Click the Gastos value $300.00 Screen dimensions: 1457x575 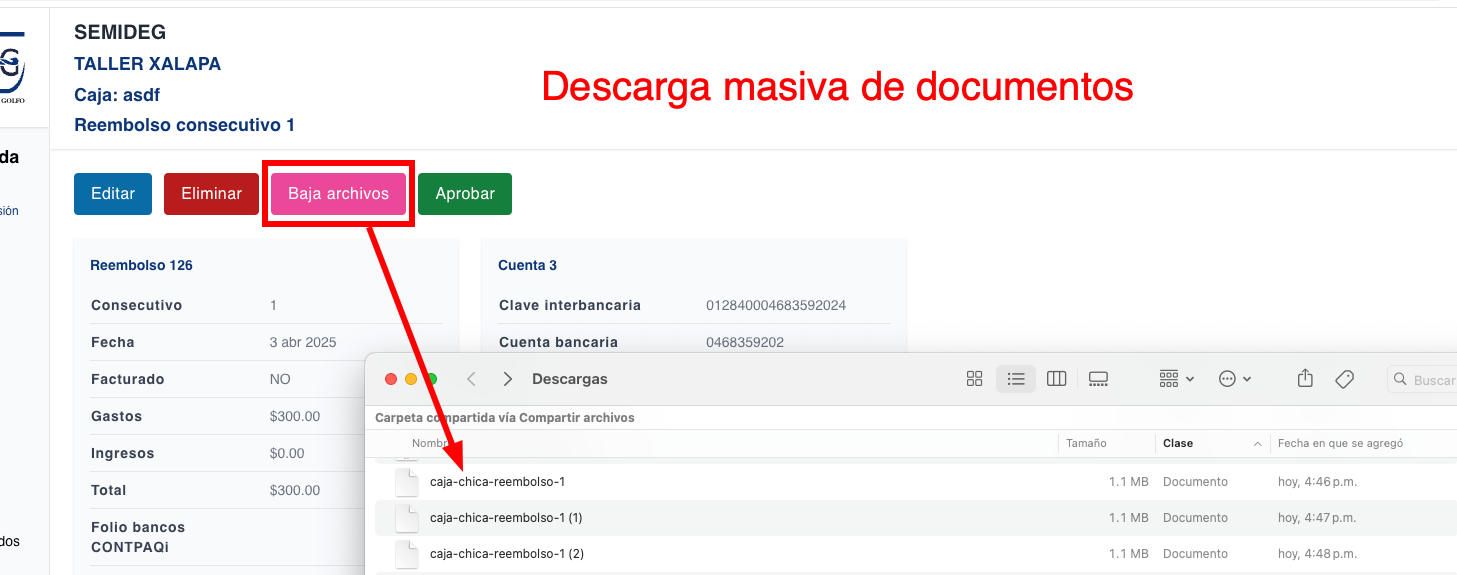pyautogui.click(x=295, y=416)
